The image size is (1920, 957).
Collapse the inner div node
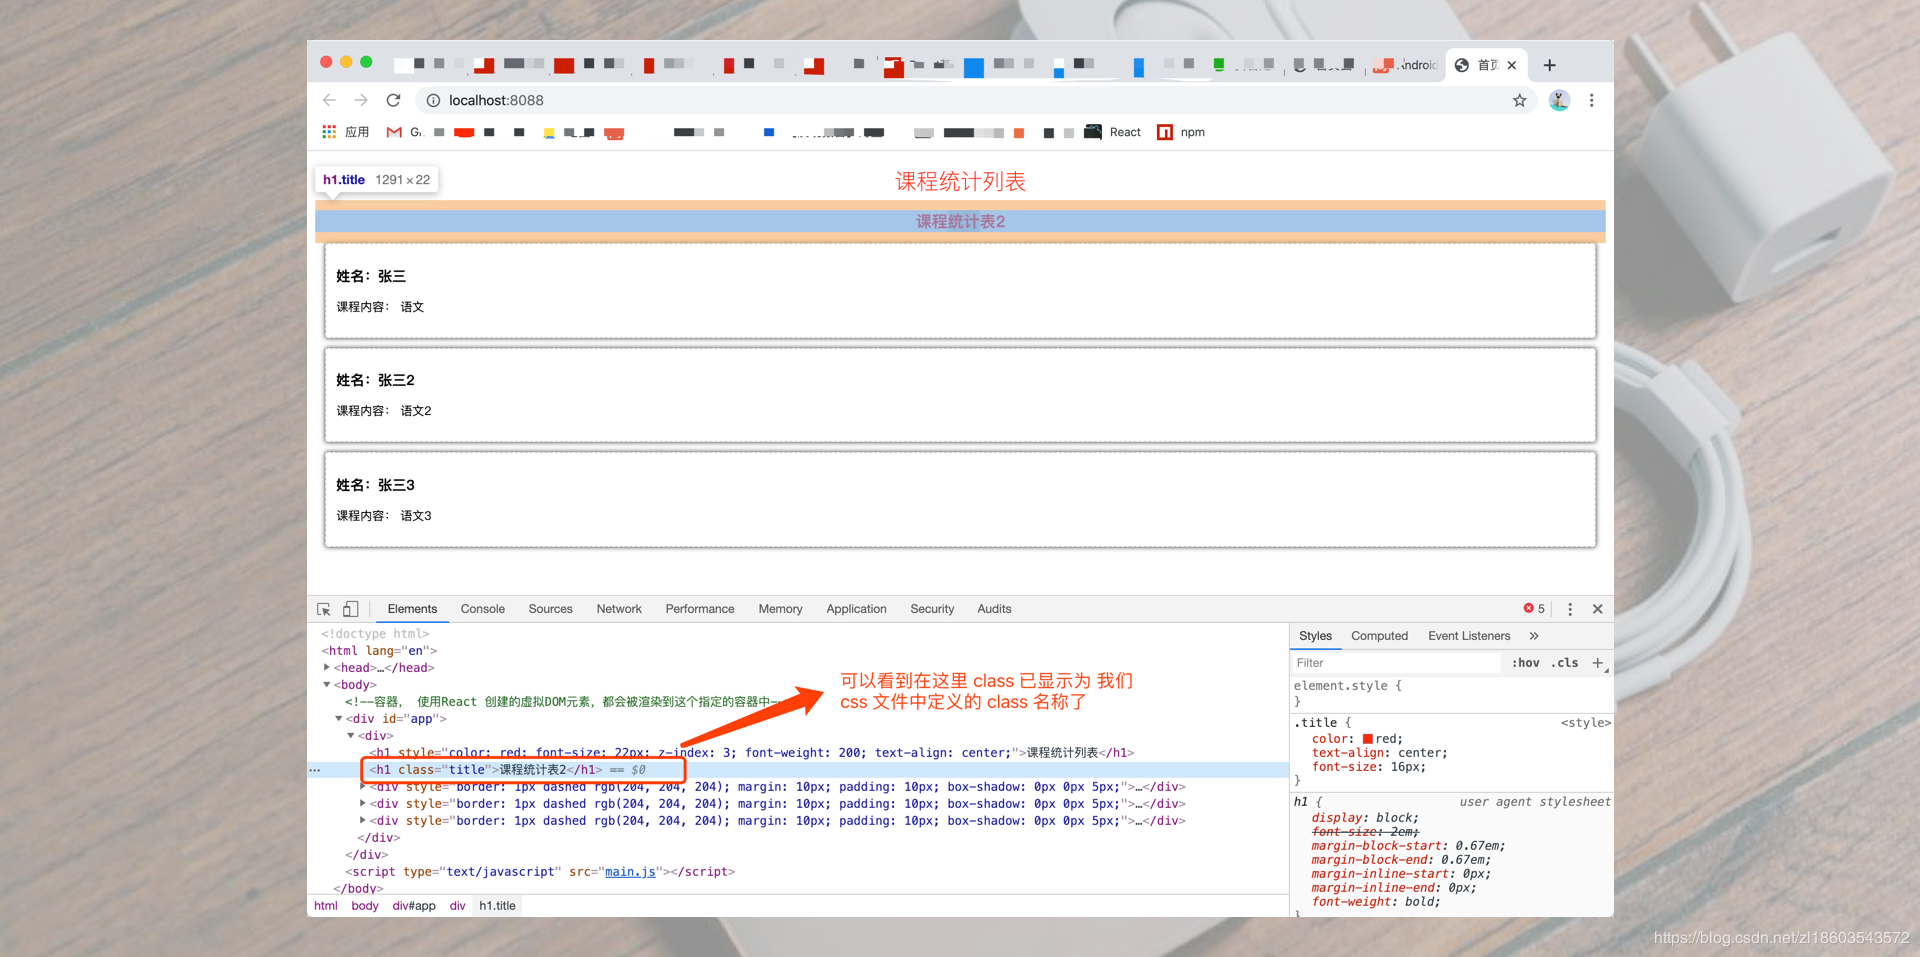tap(351, 735)
